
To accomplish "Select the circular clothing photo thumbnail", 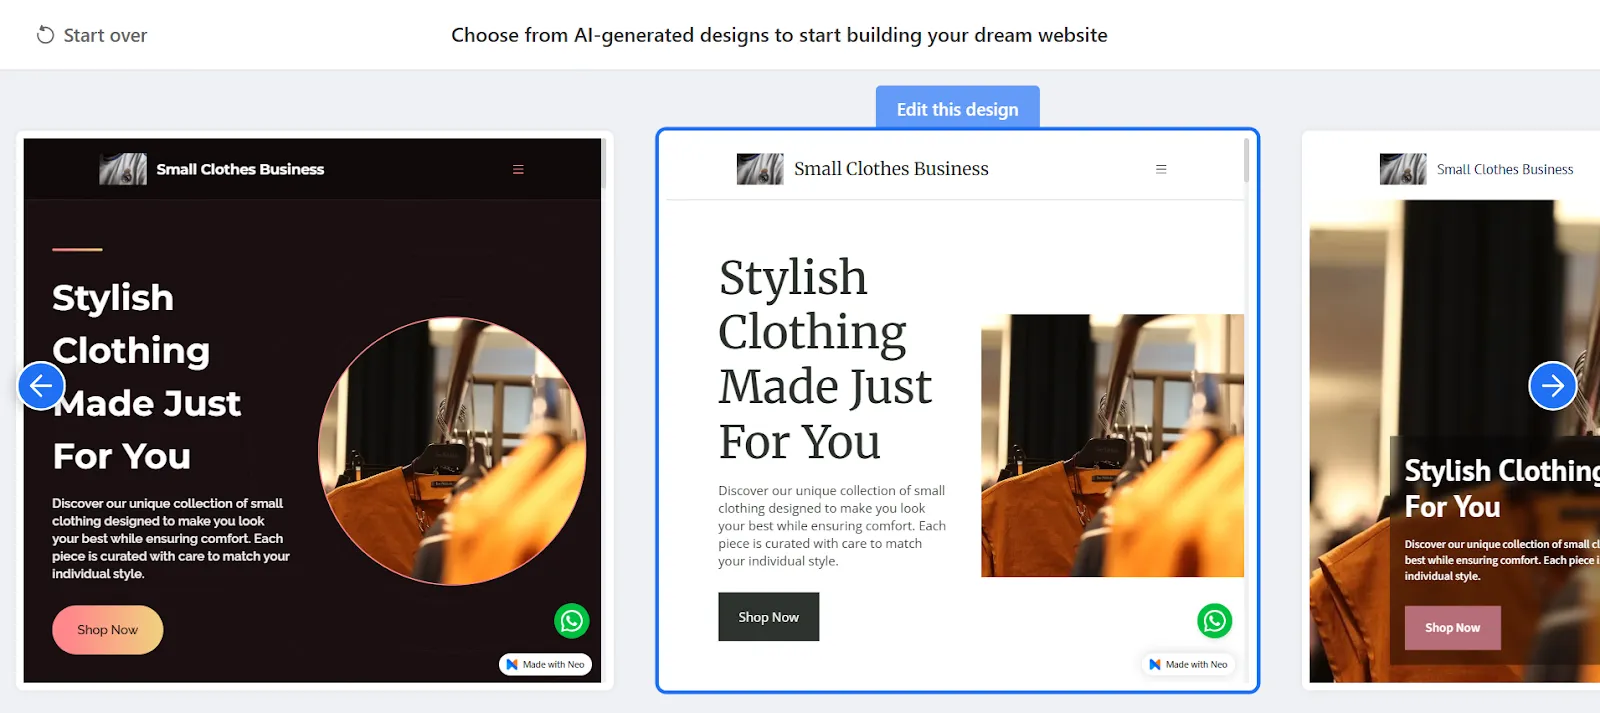I will [x=452, y=451].
